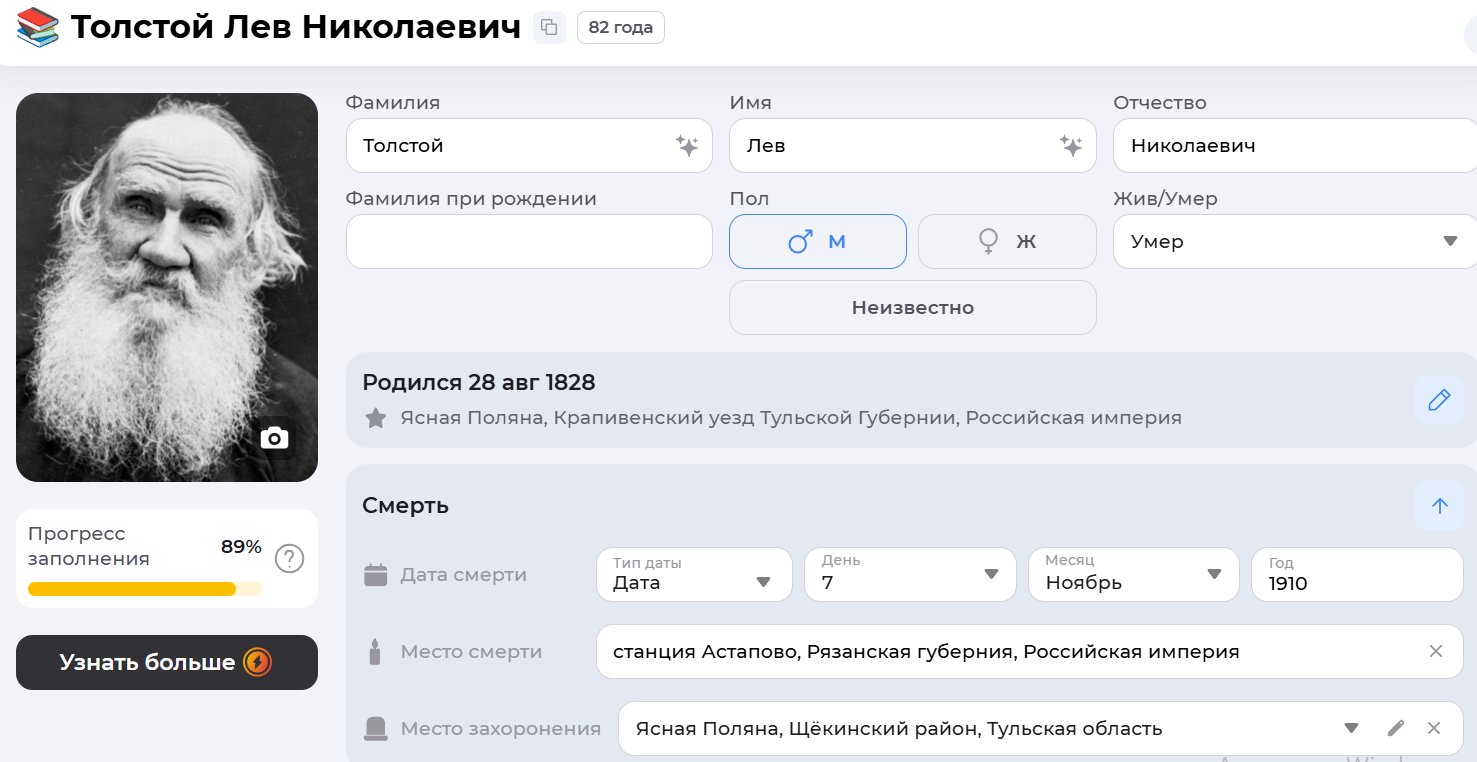This screenshot has width=1477, height=762.
Task: Click the Толстой Лев Николаевич page title
Action: (x=296, y=27)
